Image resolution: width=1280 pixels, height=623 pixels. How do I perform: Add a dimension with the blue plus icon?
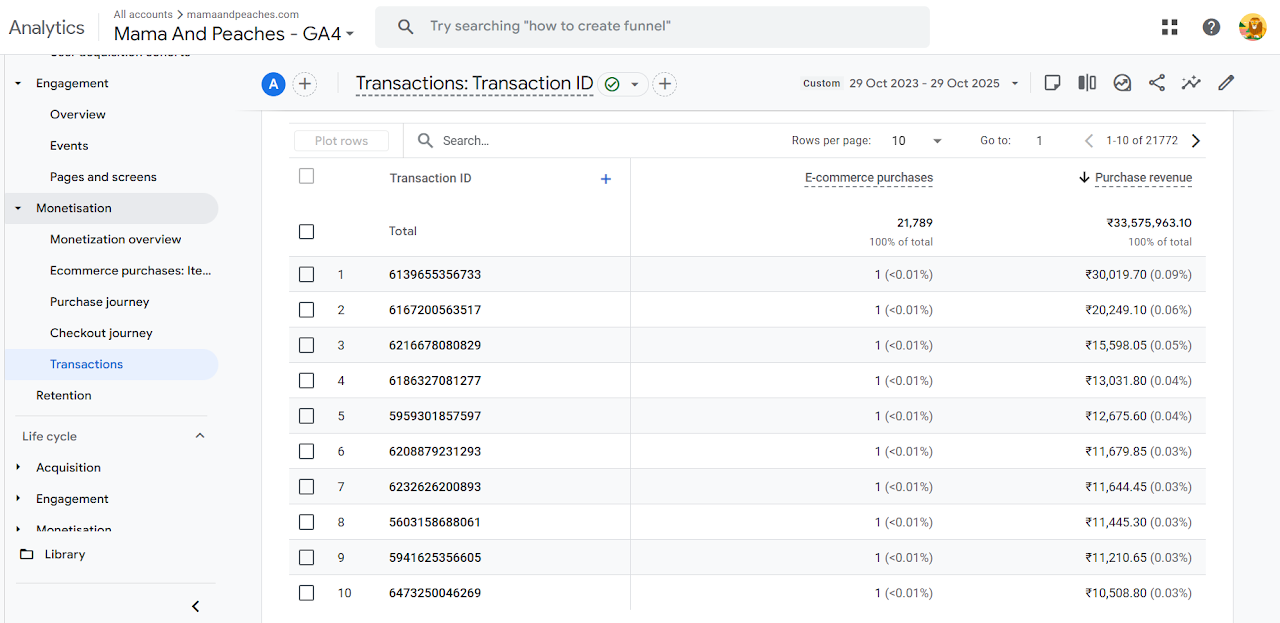click(x=605, y=179)
